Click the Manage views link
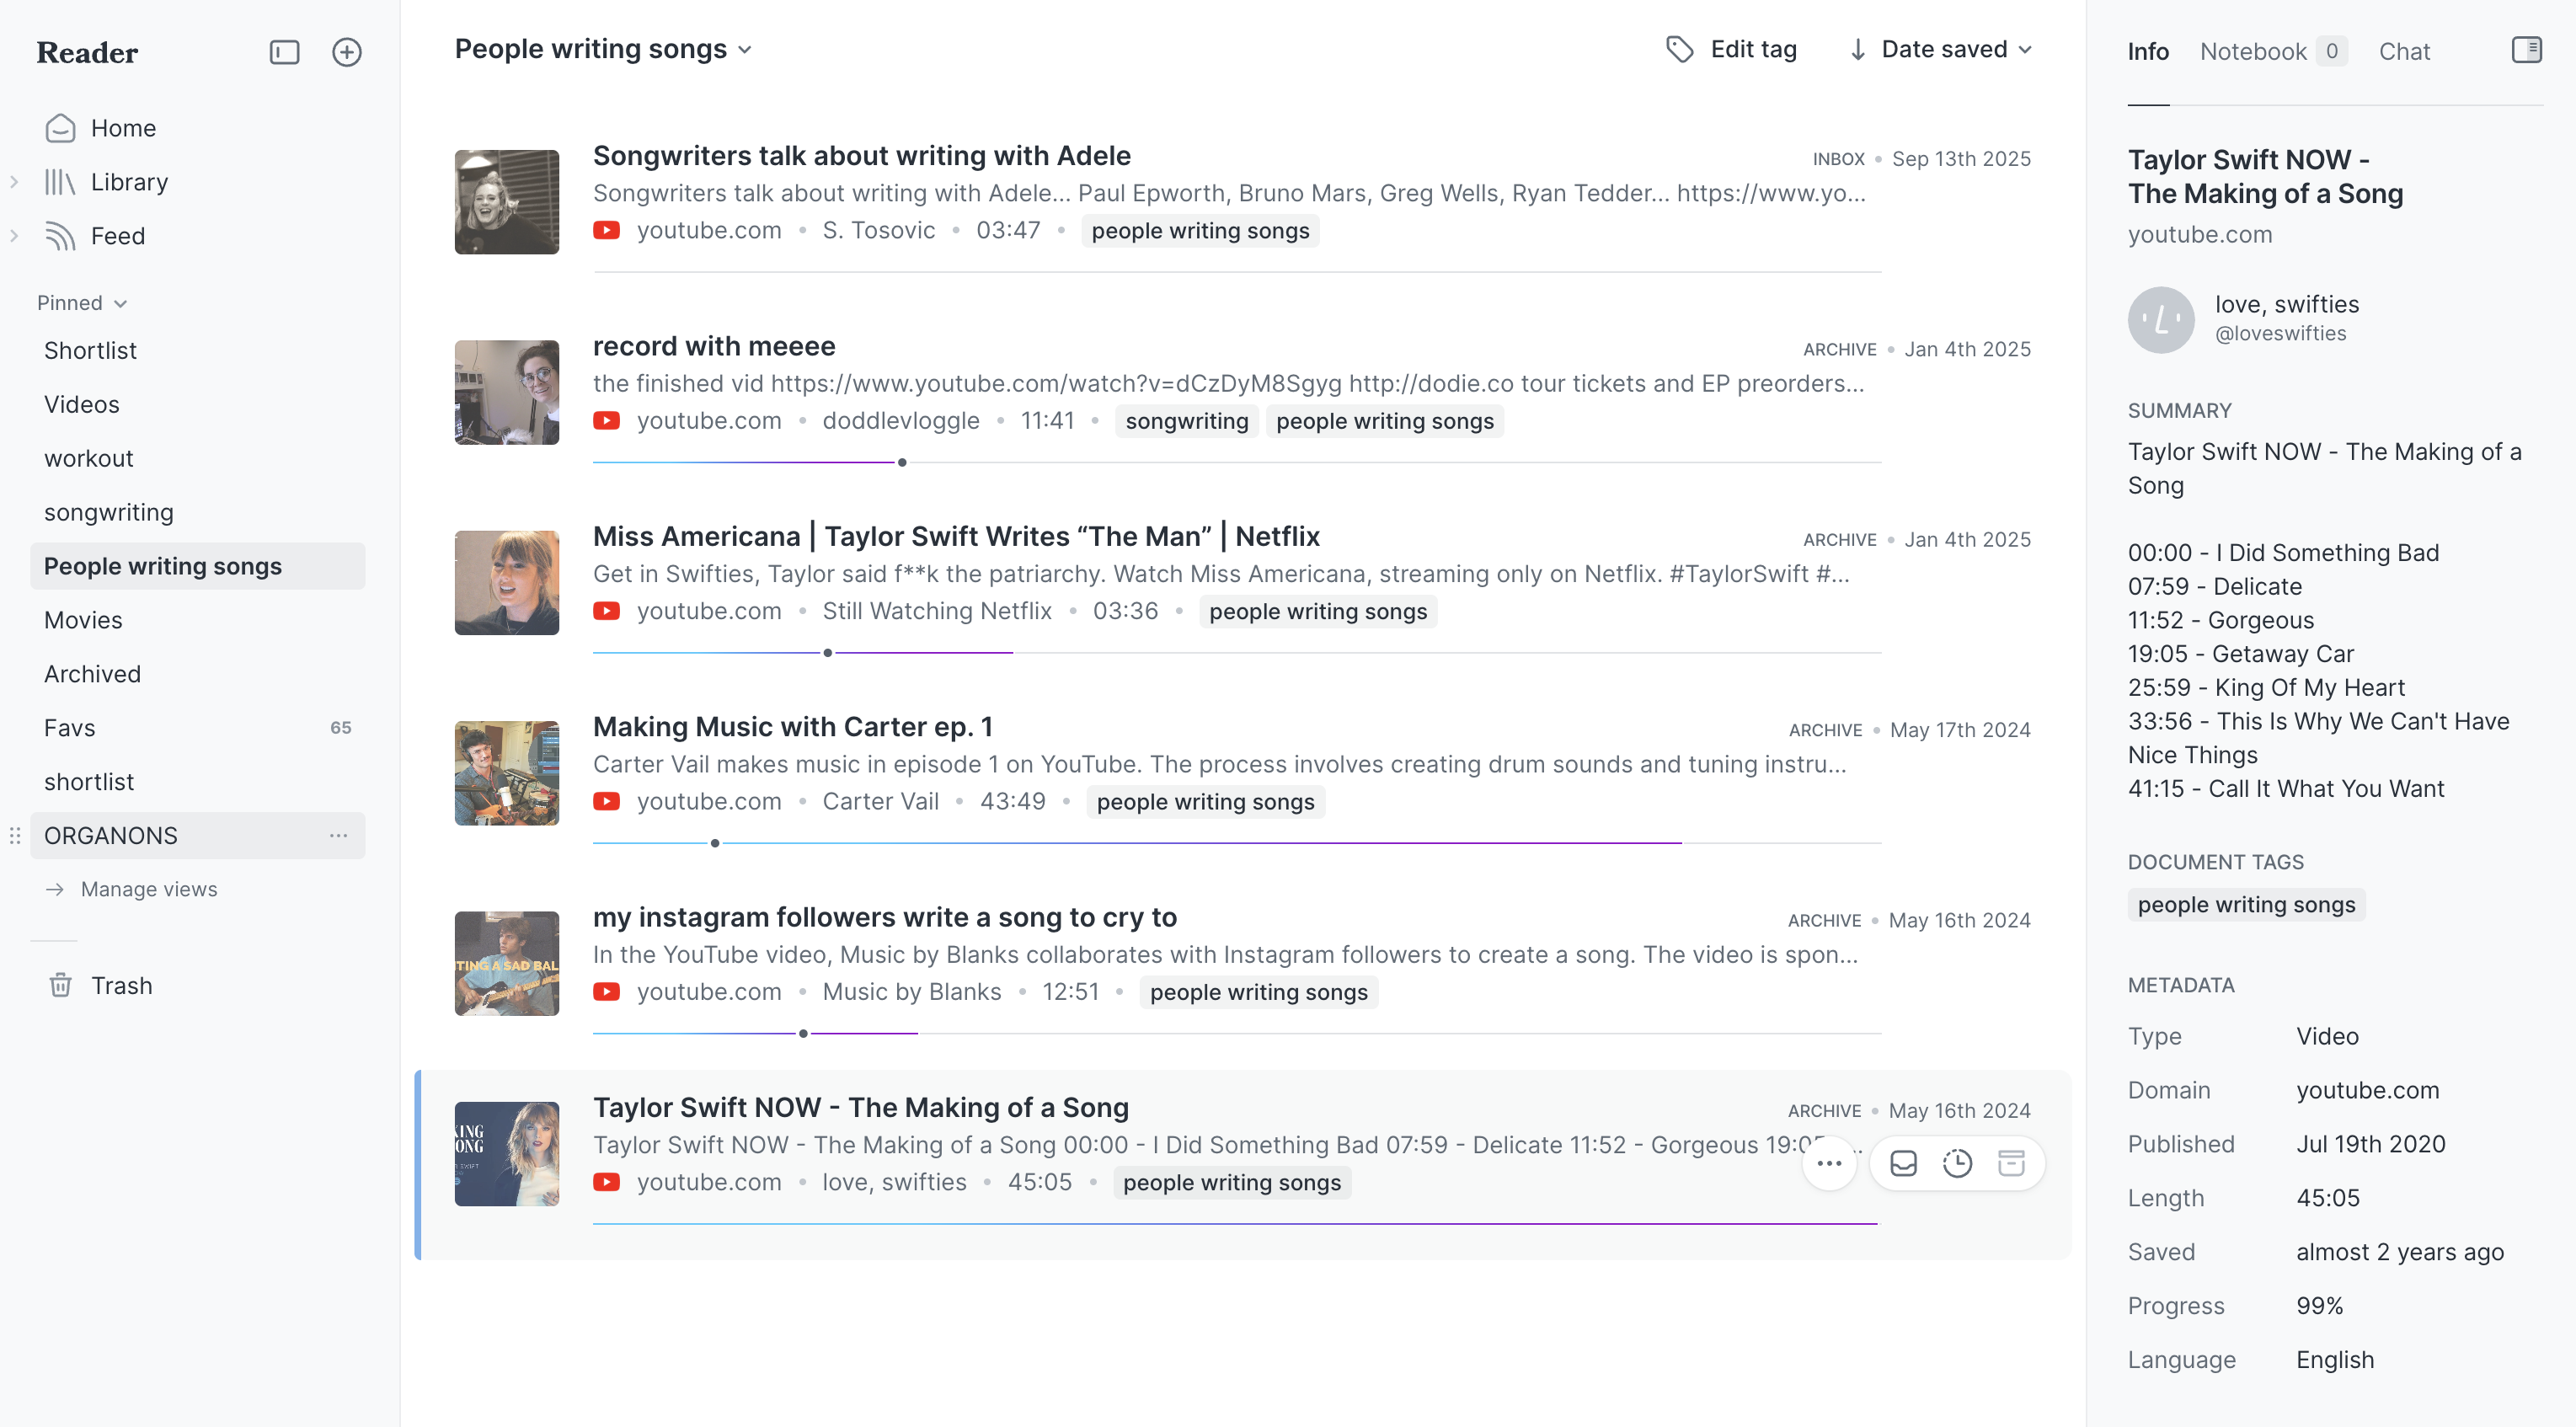This screenshot has width=2576, height=1427. [x=148, y=889]
